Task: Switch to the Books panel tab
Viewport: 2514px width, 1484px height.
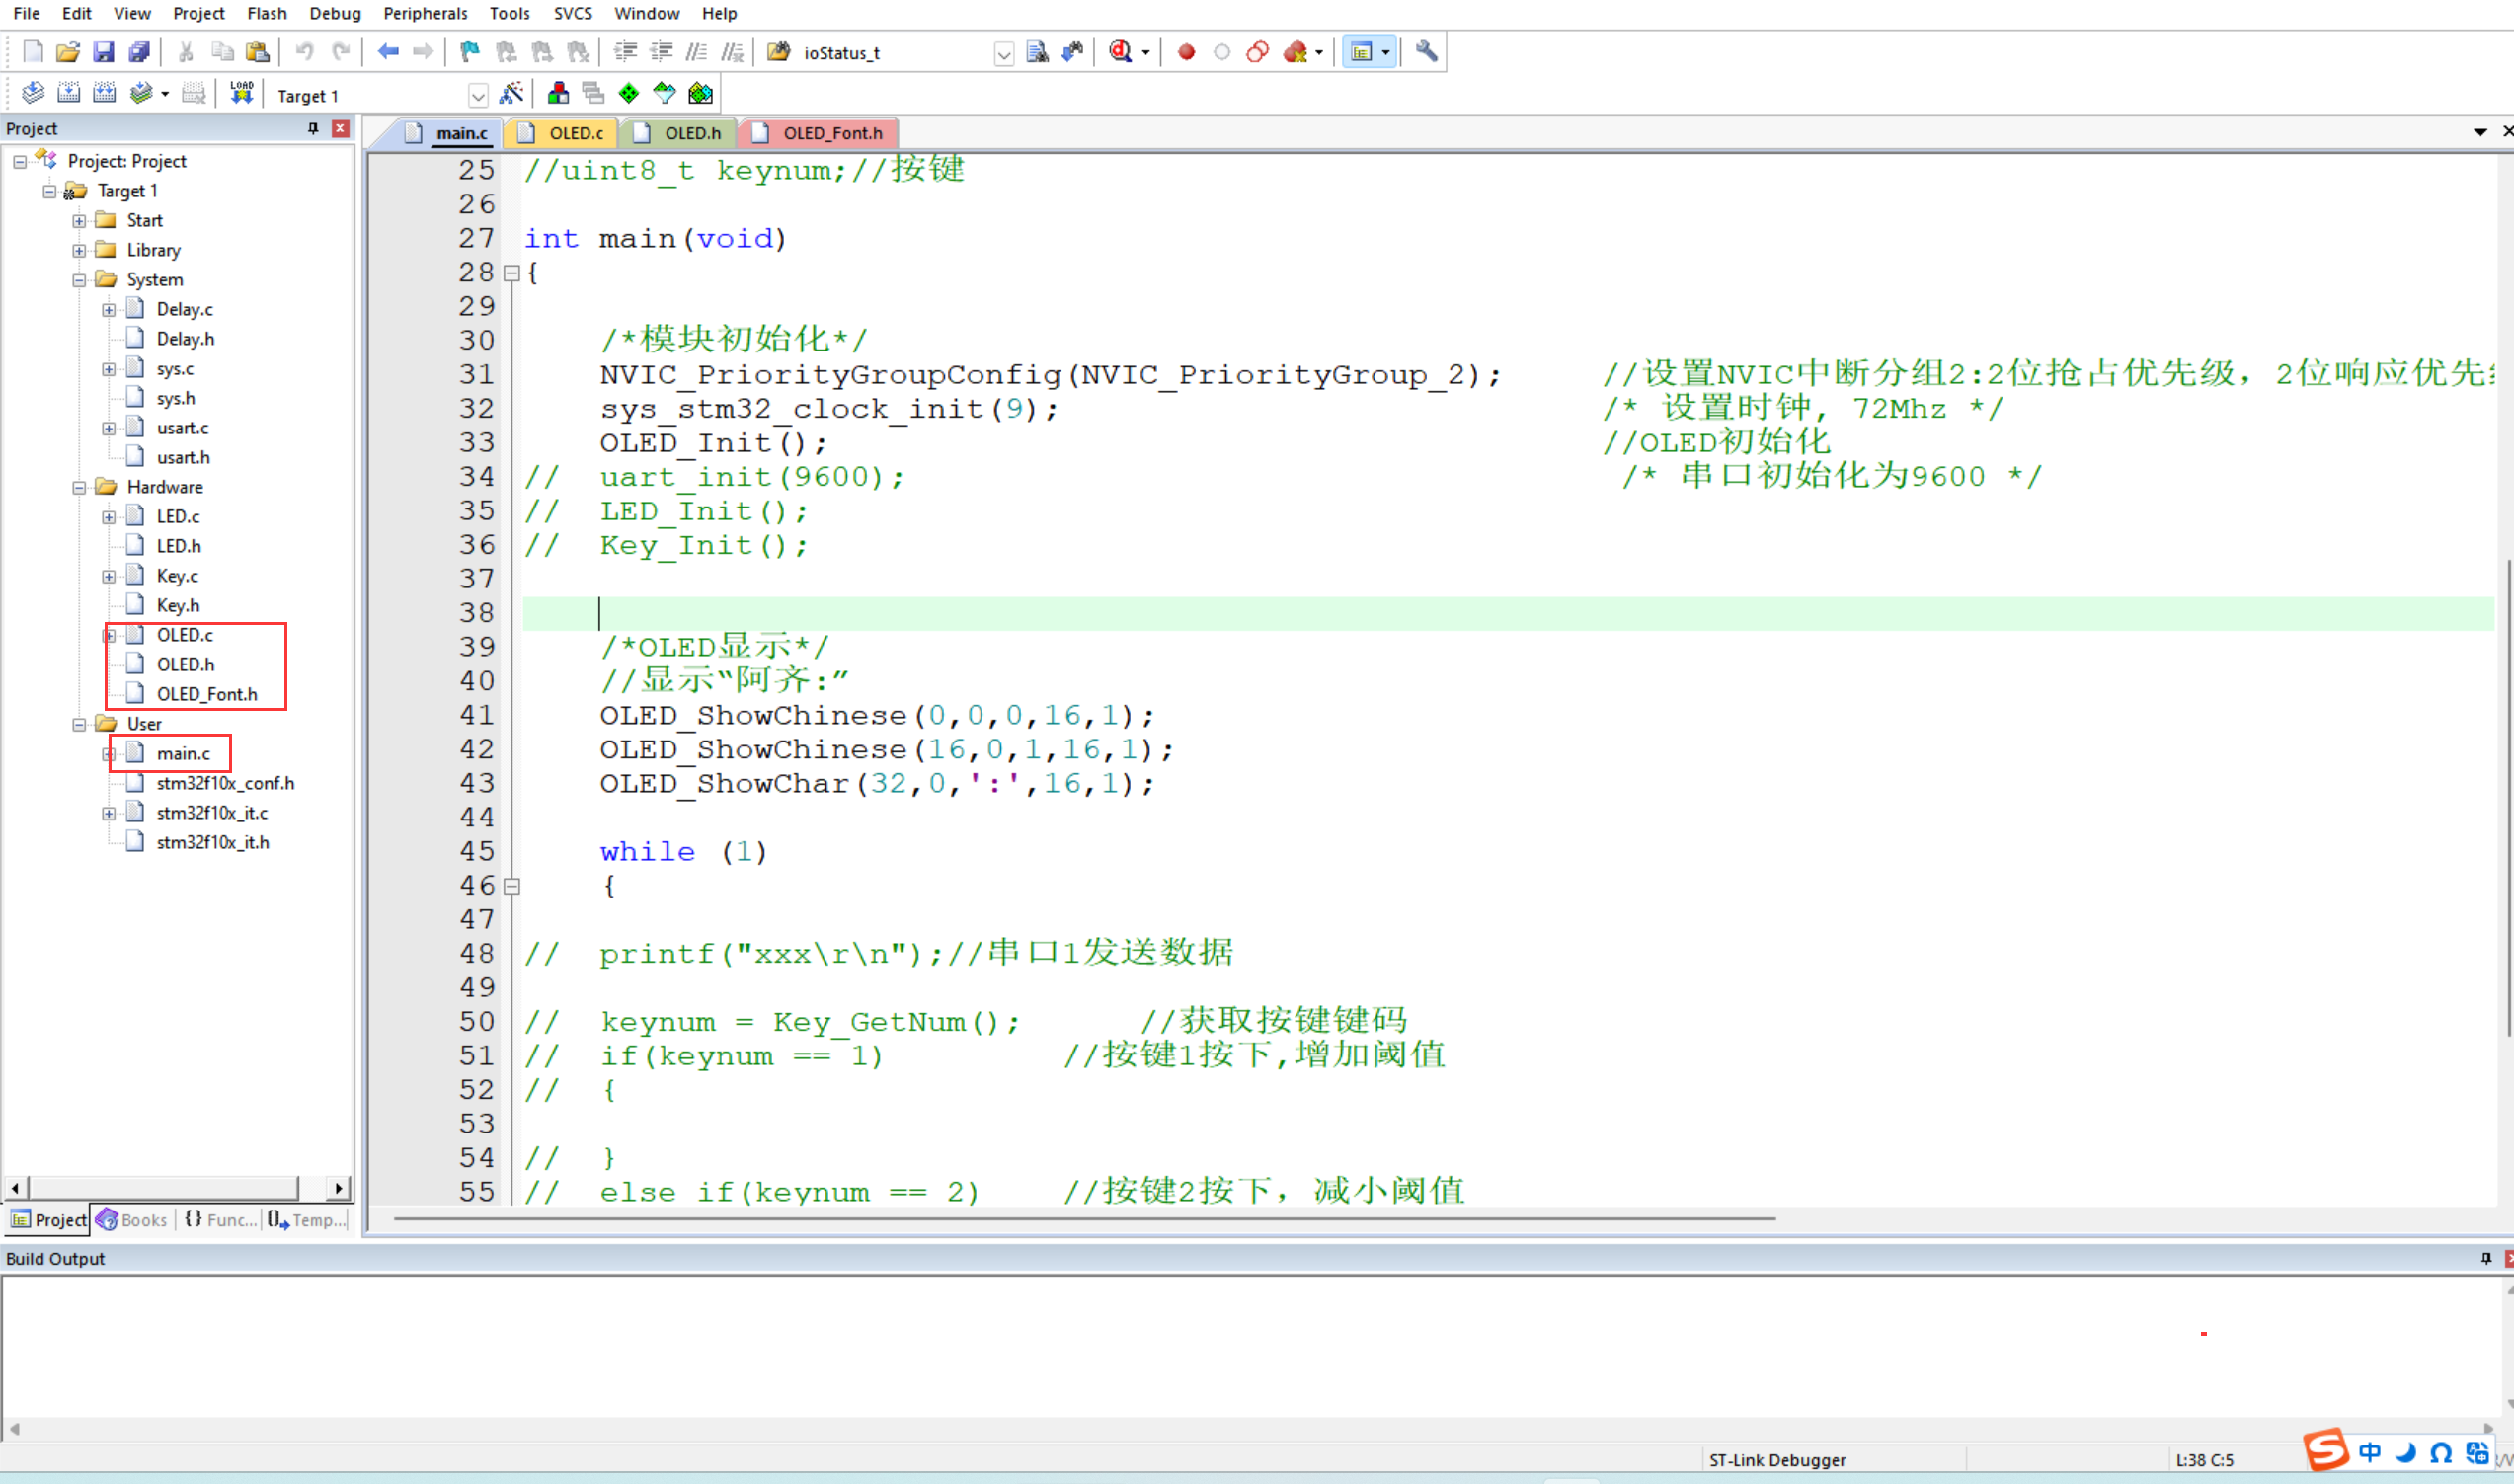Action: 132,1220
